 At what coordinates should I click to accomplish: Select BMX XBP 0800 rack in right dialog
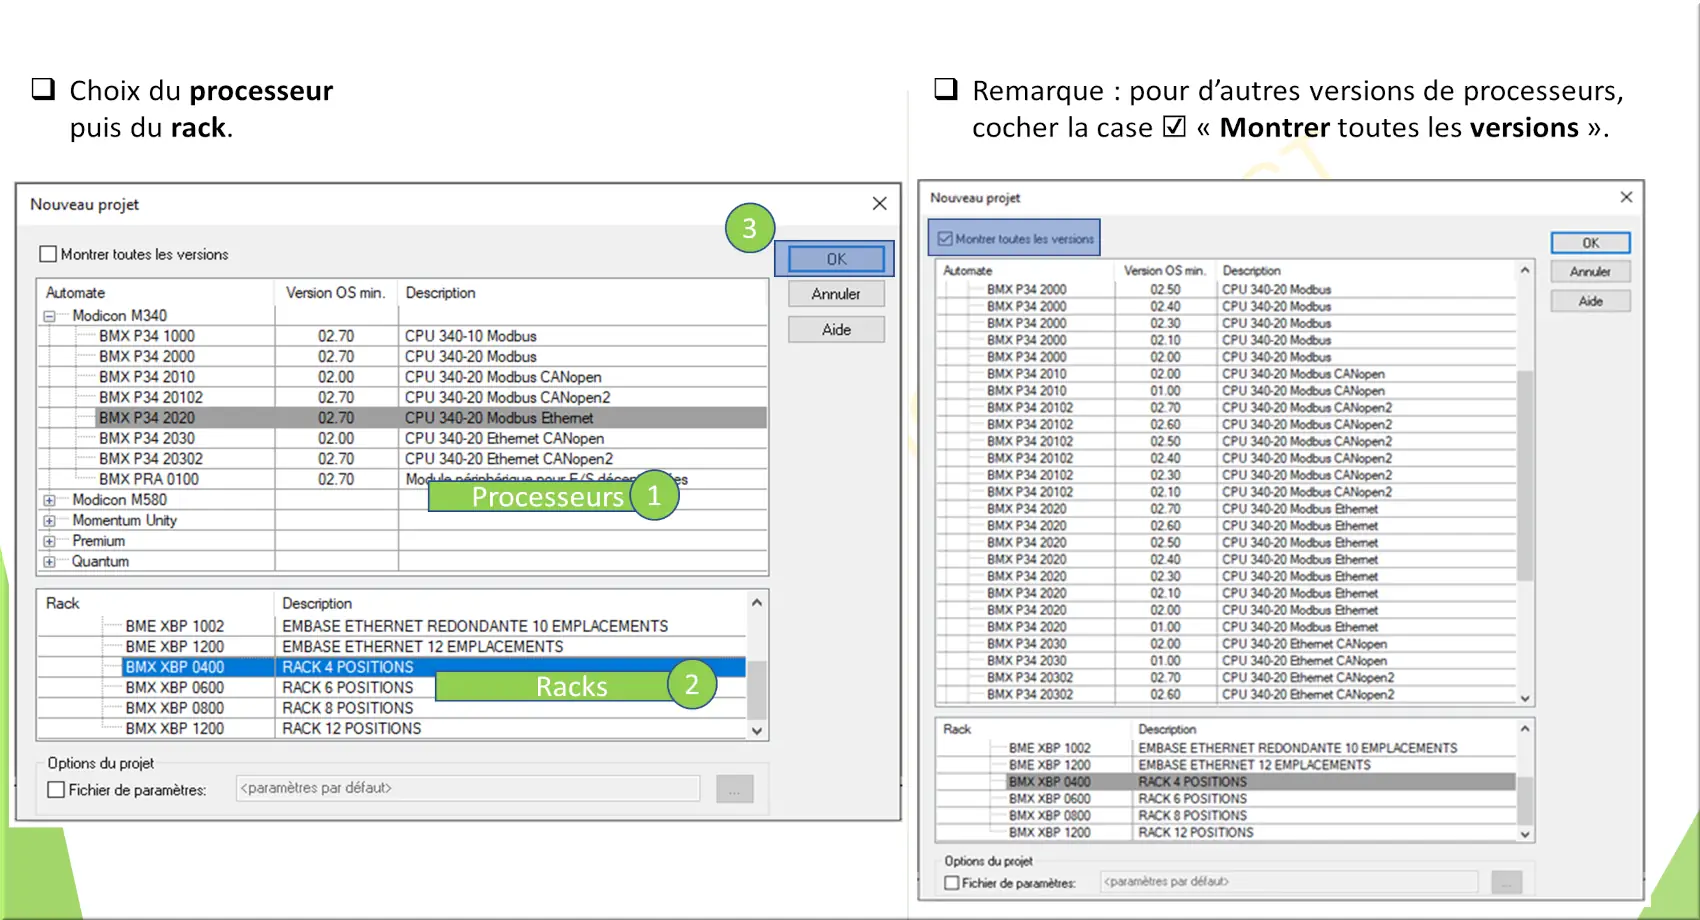(1049, 816)
